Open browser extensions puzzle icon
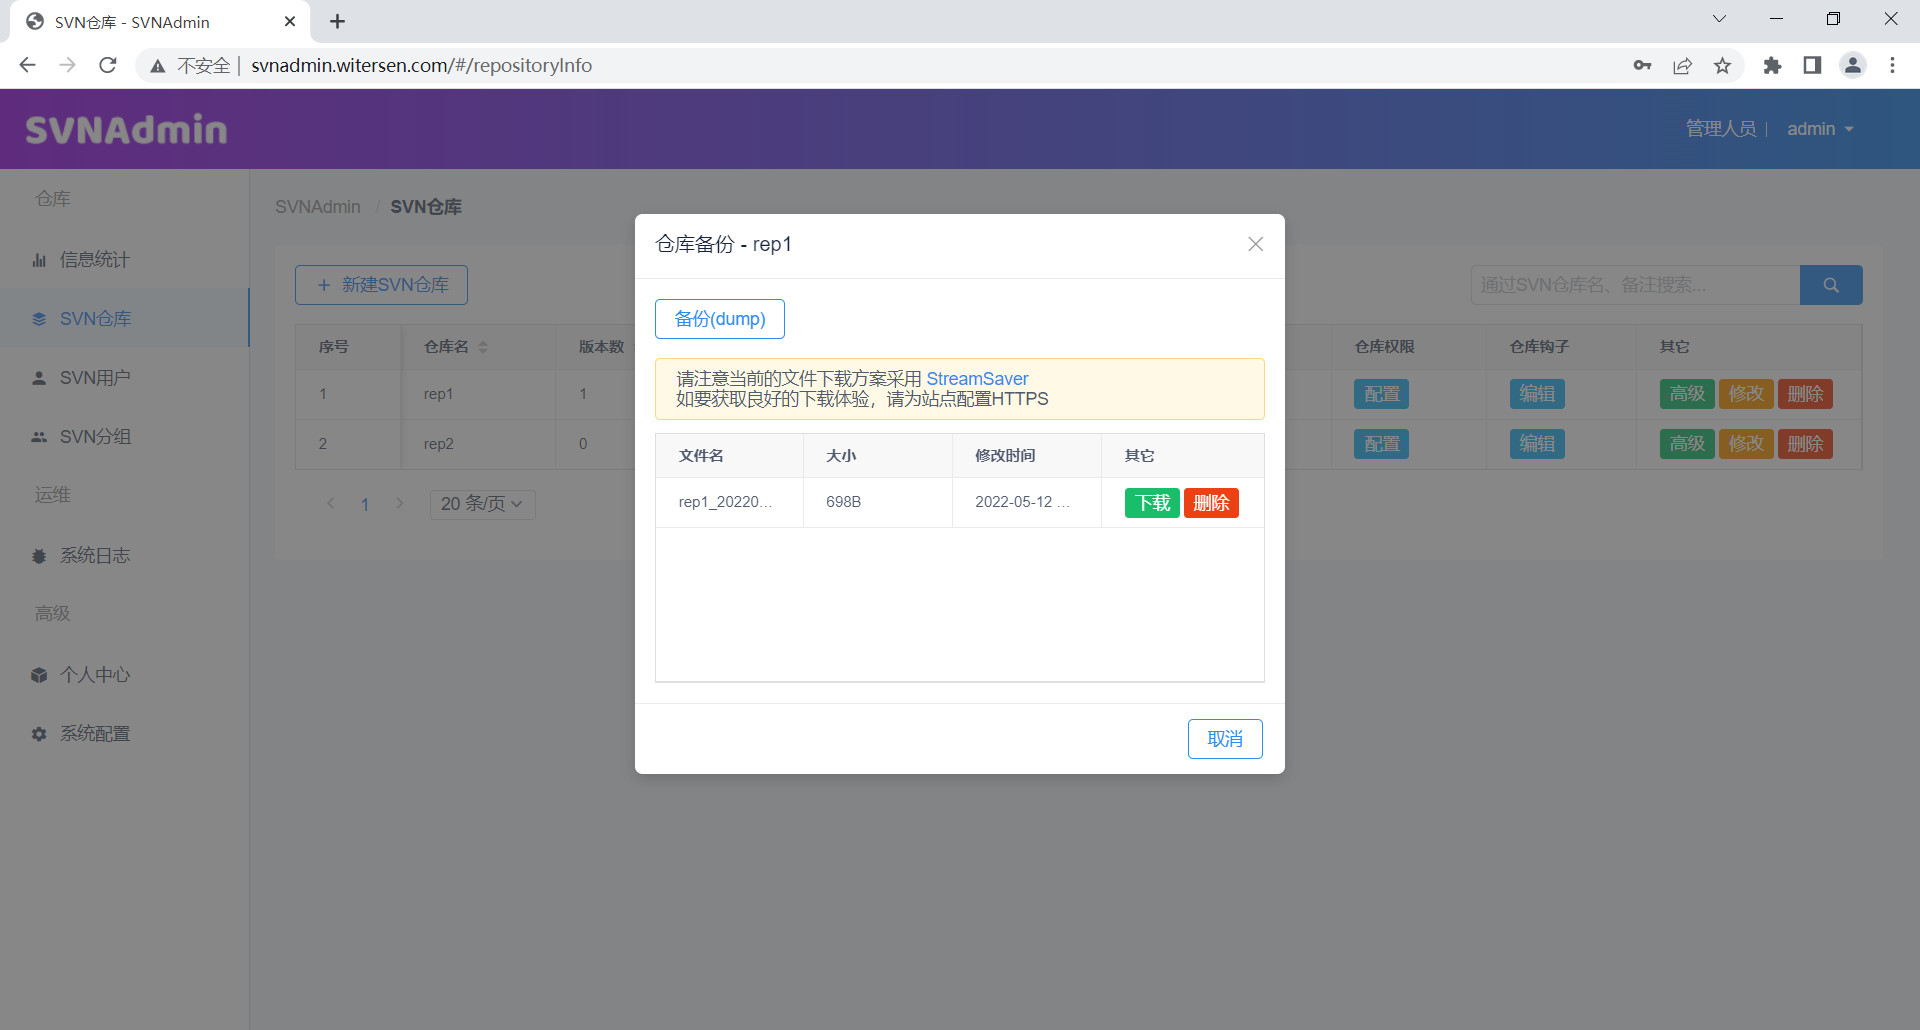Screen dimensions: 1920x1030 (1772, 65)
